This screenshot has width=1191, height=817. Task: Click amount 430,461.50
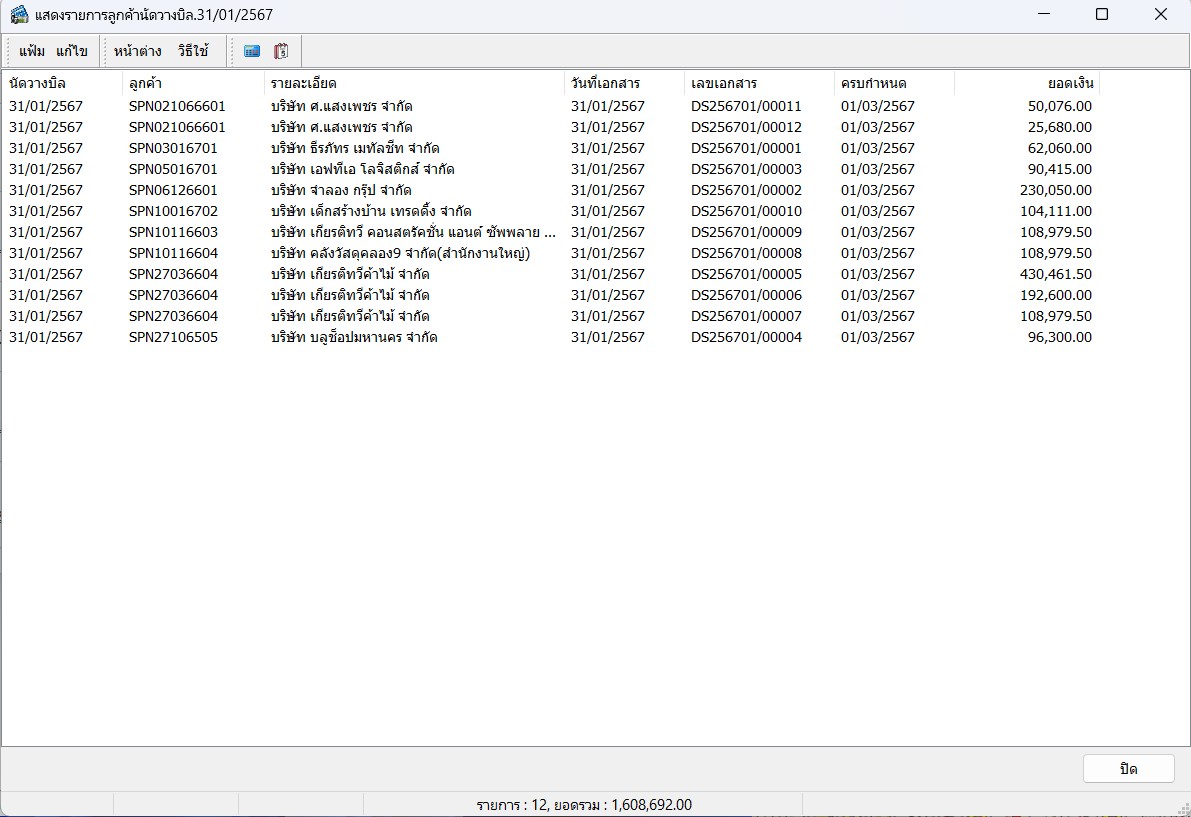(1056, 274)
